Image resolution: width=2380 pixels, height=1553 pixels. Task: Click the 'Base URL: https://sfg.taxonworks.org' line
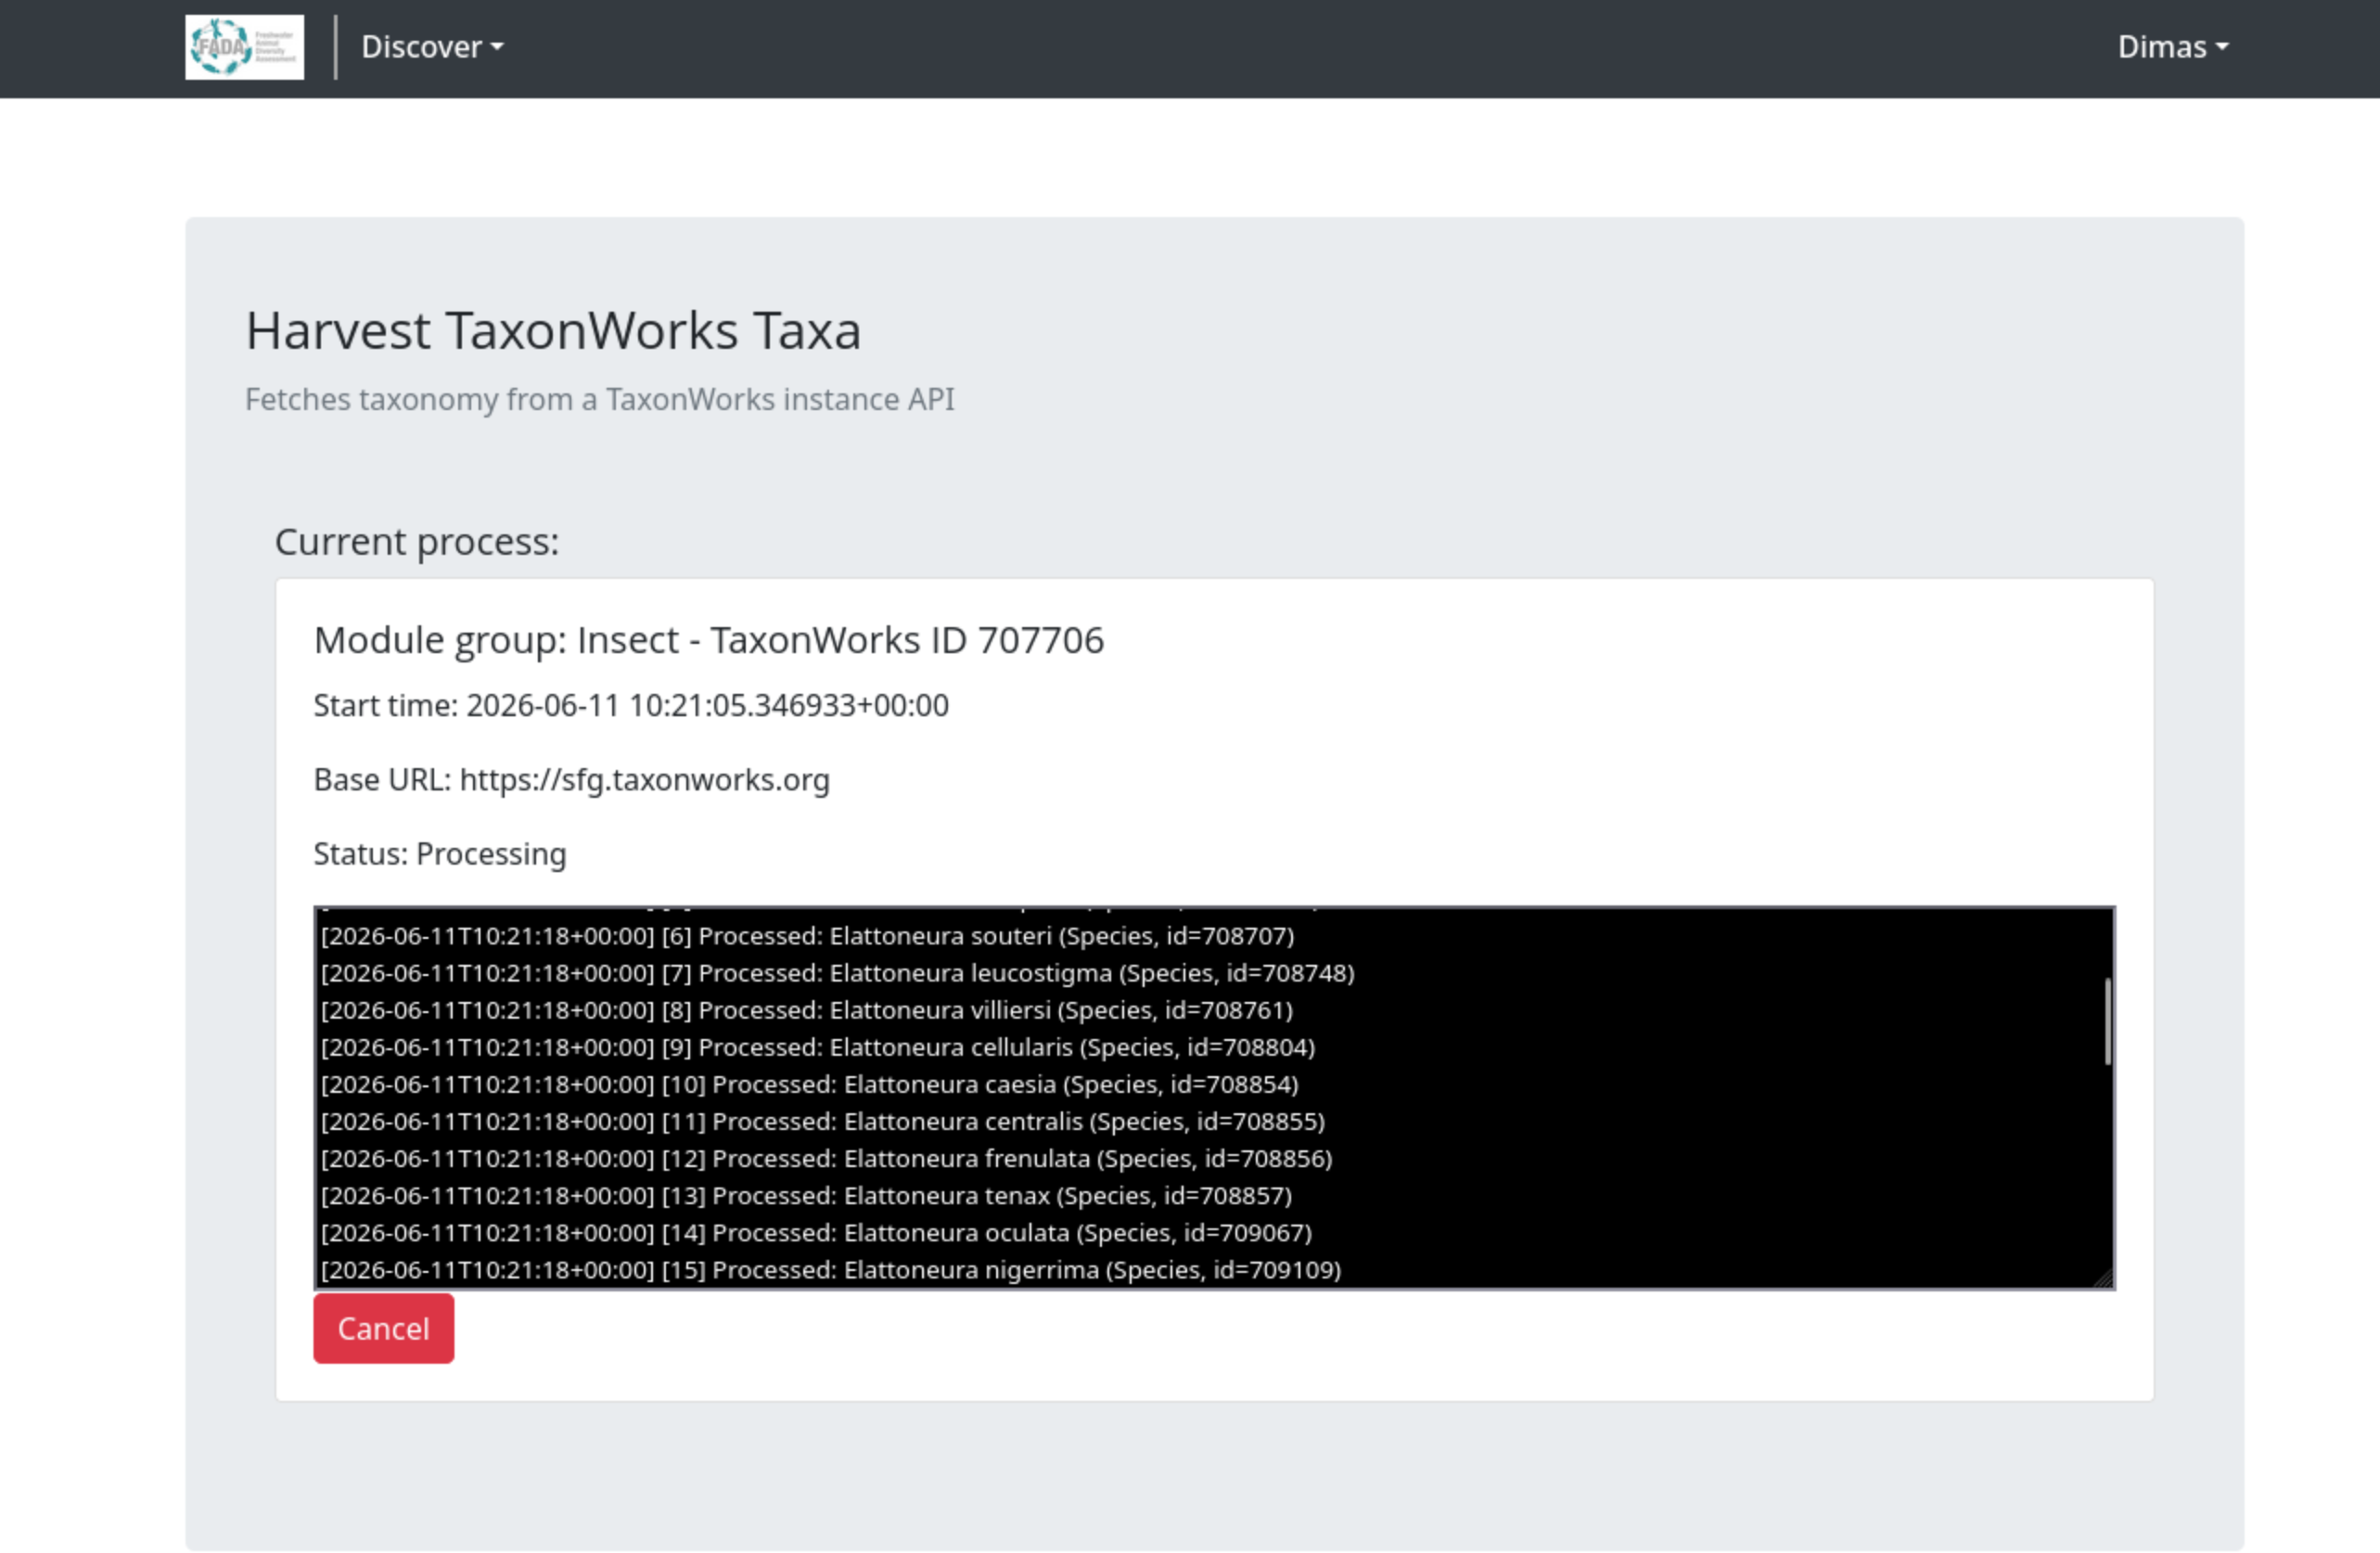coord(572,780)
